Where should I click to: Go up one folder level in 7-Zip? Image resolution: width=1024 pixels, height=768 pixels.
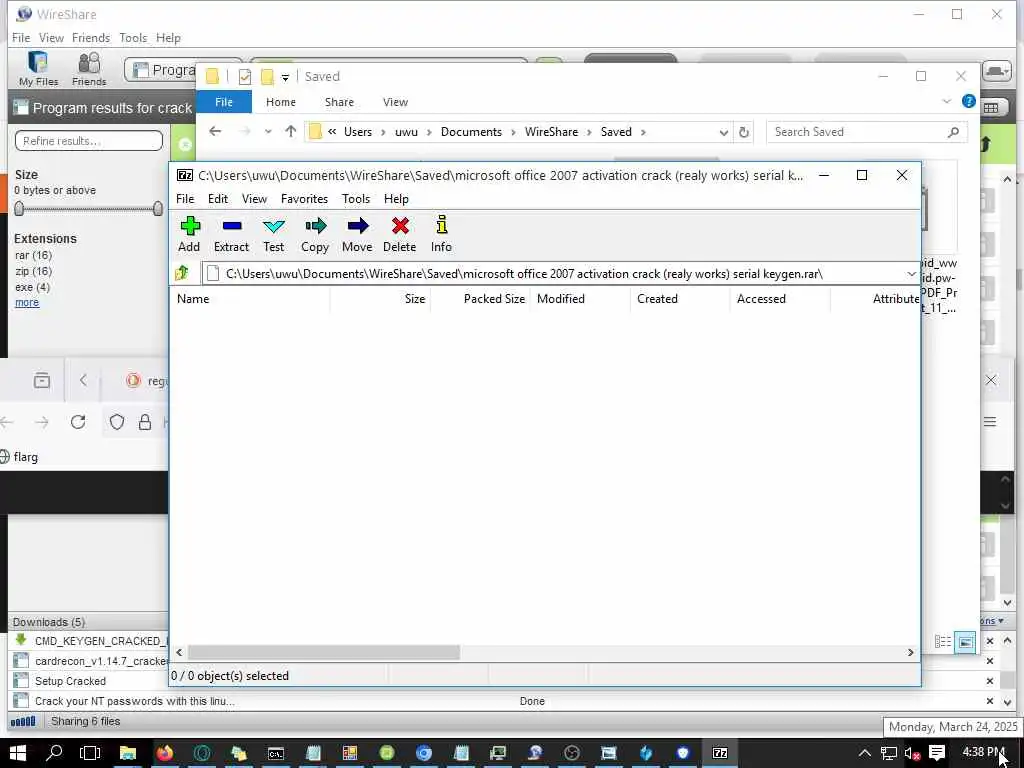[x=182, y=273]
